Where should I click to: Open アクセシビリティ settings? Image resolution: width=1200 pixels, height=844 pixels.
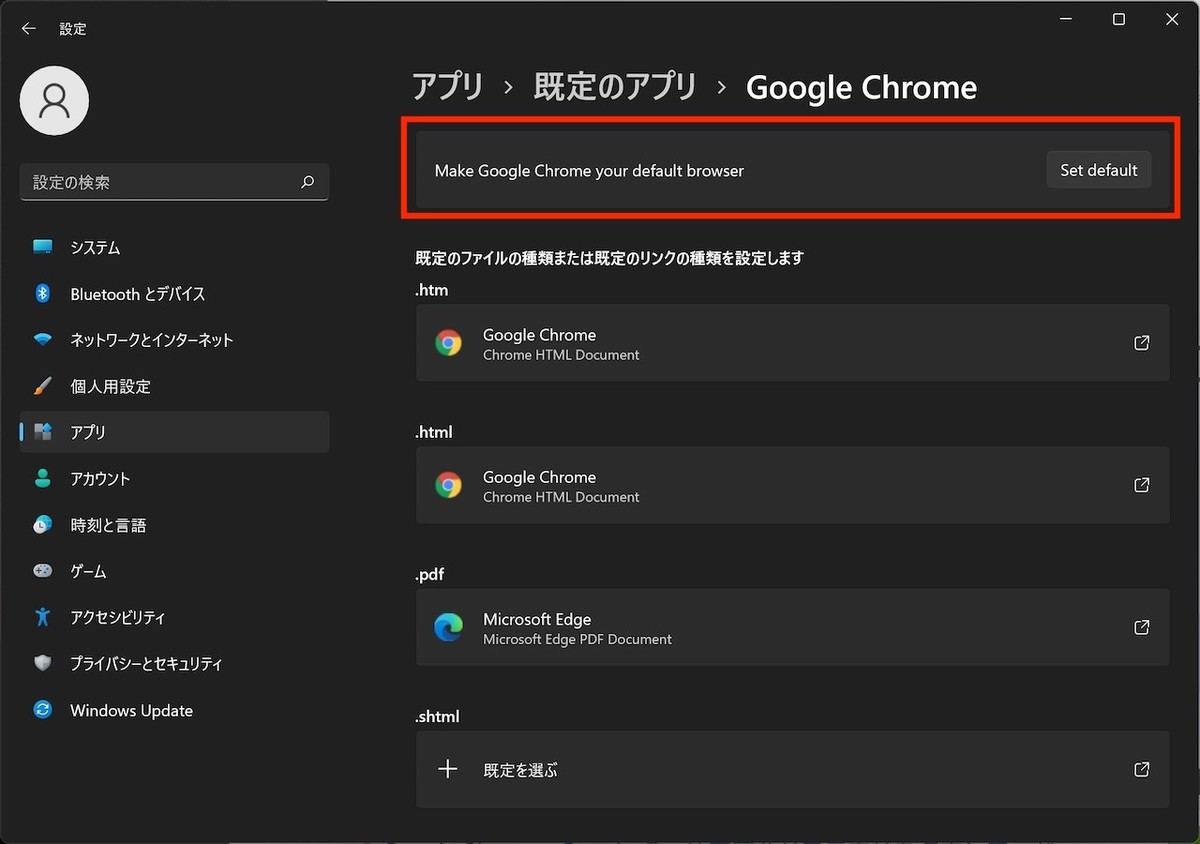click(174, 617)
